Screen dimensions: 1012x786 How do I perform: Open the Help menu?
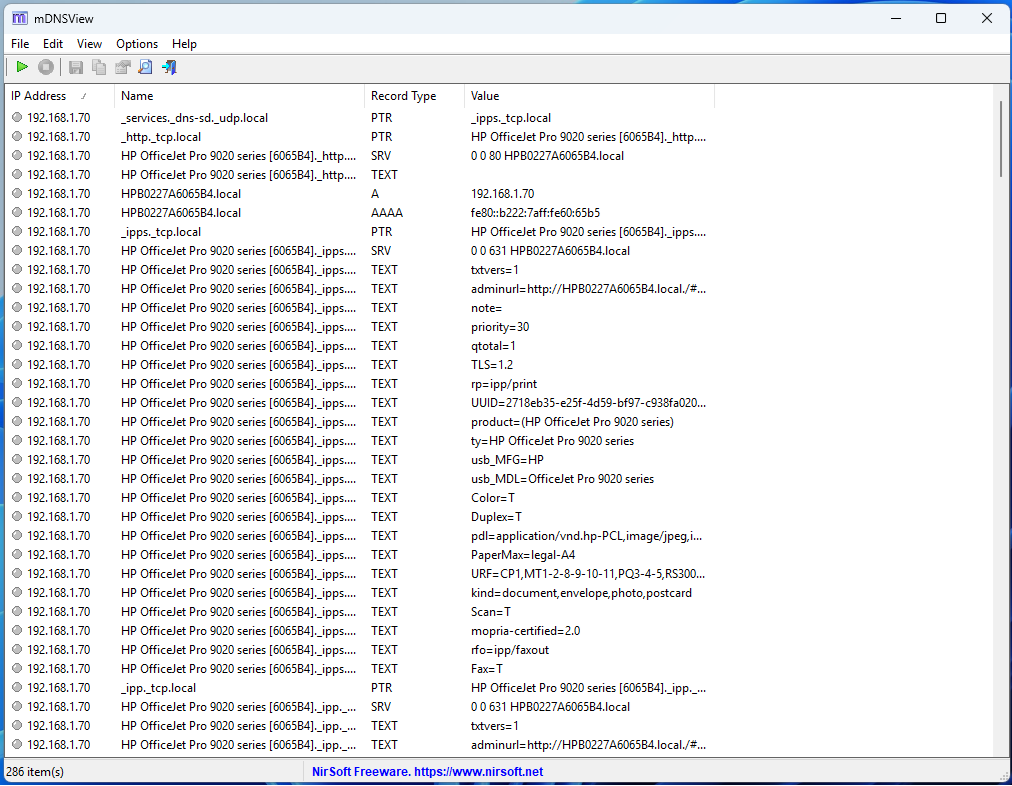pyautogui.click(x=184, y=44)
